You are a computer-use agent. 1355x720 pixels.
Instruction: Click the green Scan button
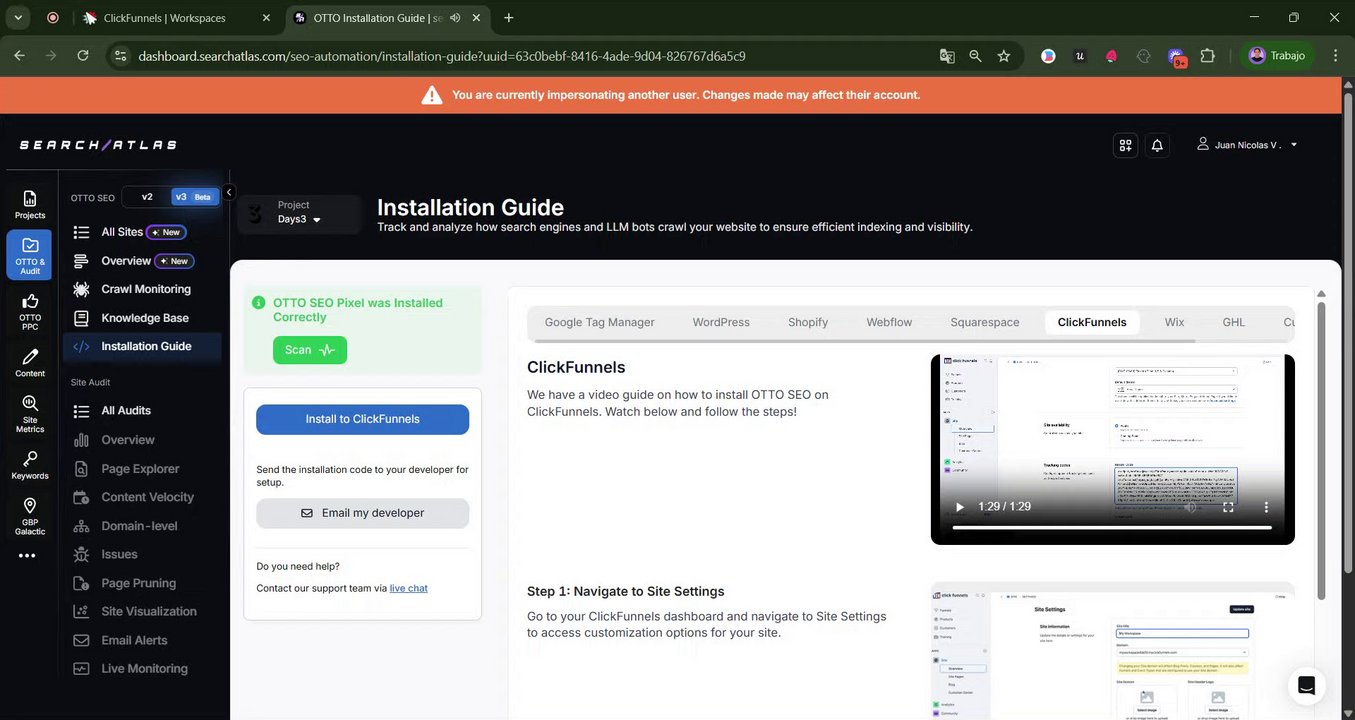(310, 350)
